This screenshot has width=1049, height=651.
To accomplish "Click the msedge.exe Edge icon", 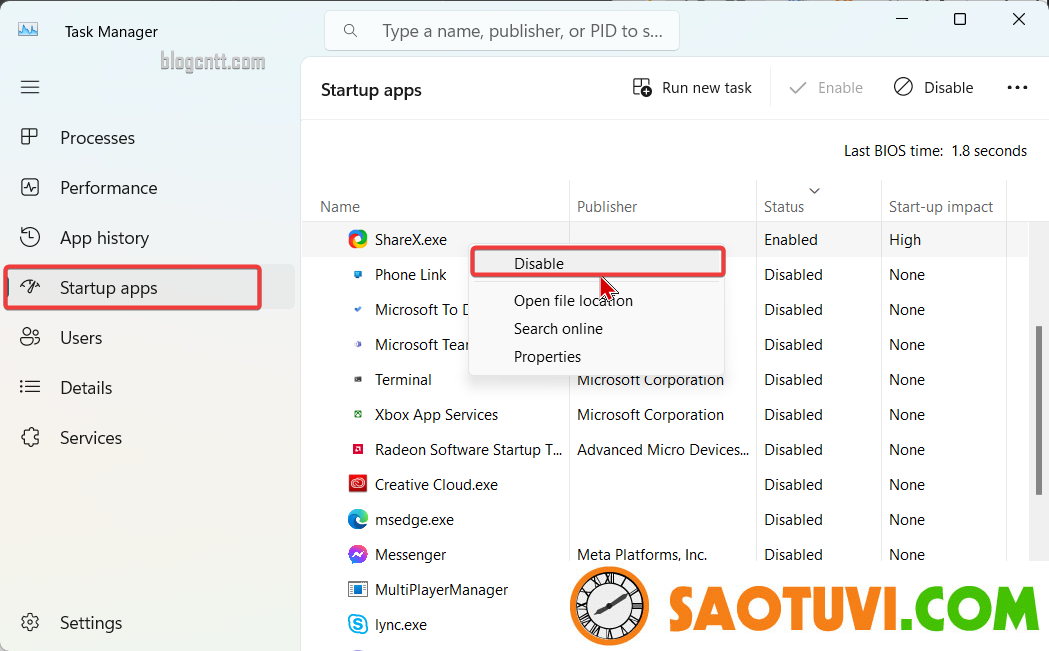I will (358, 519).
